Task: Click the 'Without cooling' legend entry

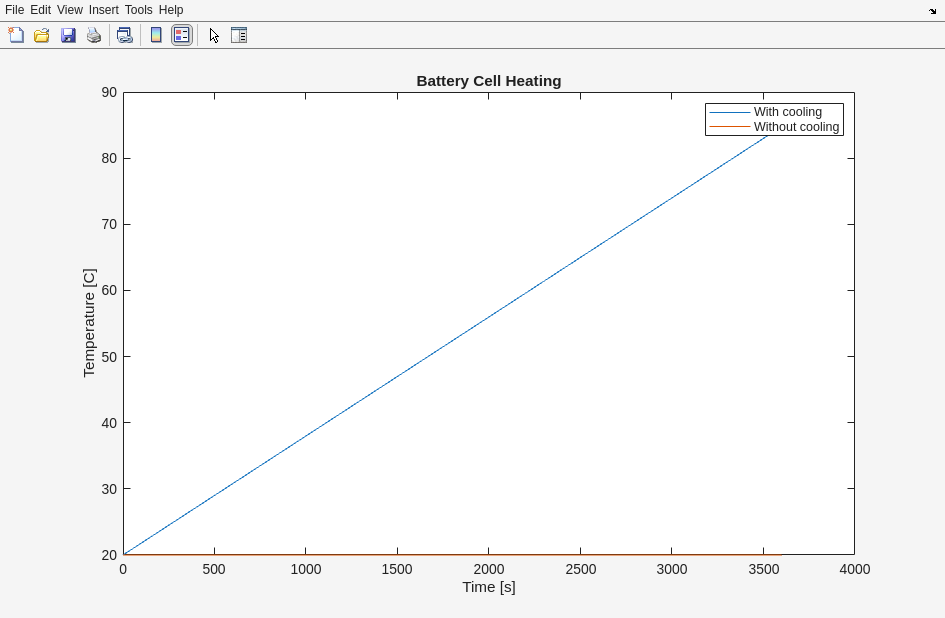Action: coord(796,127)
